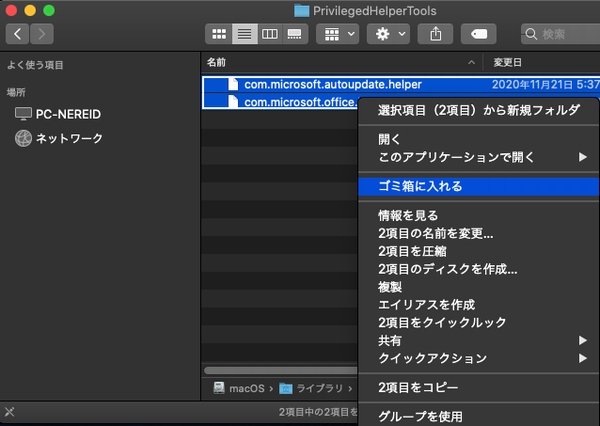Choose 複製 in the context menu
The width and height of the screenshot is (600, 426).
click(x=479, y=287)
